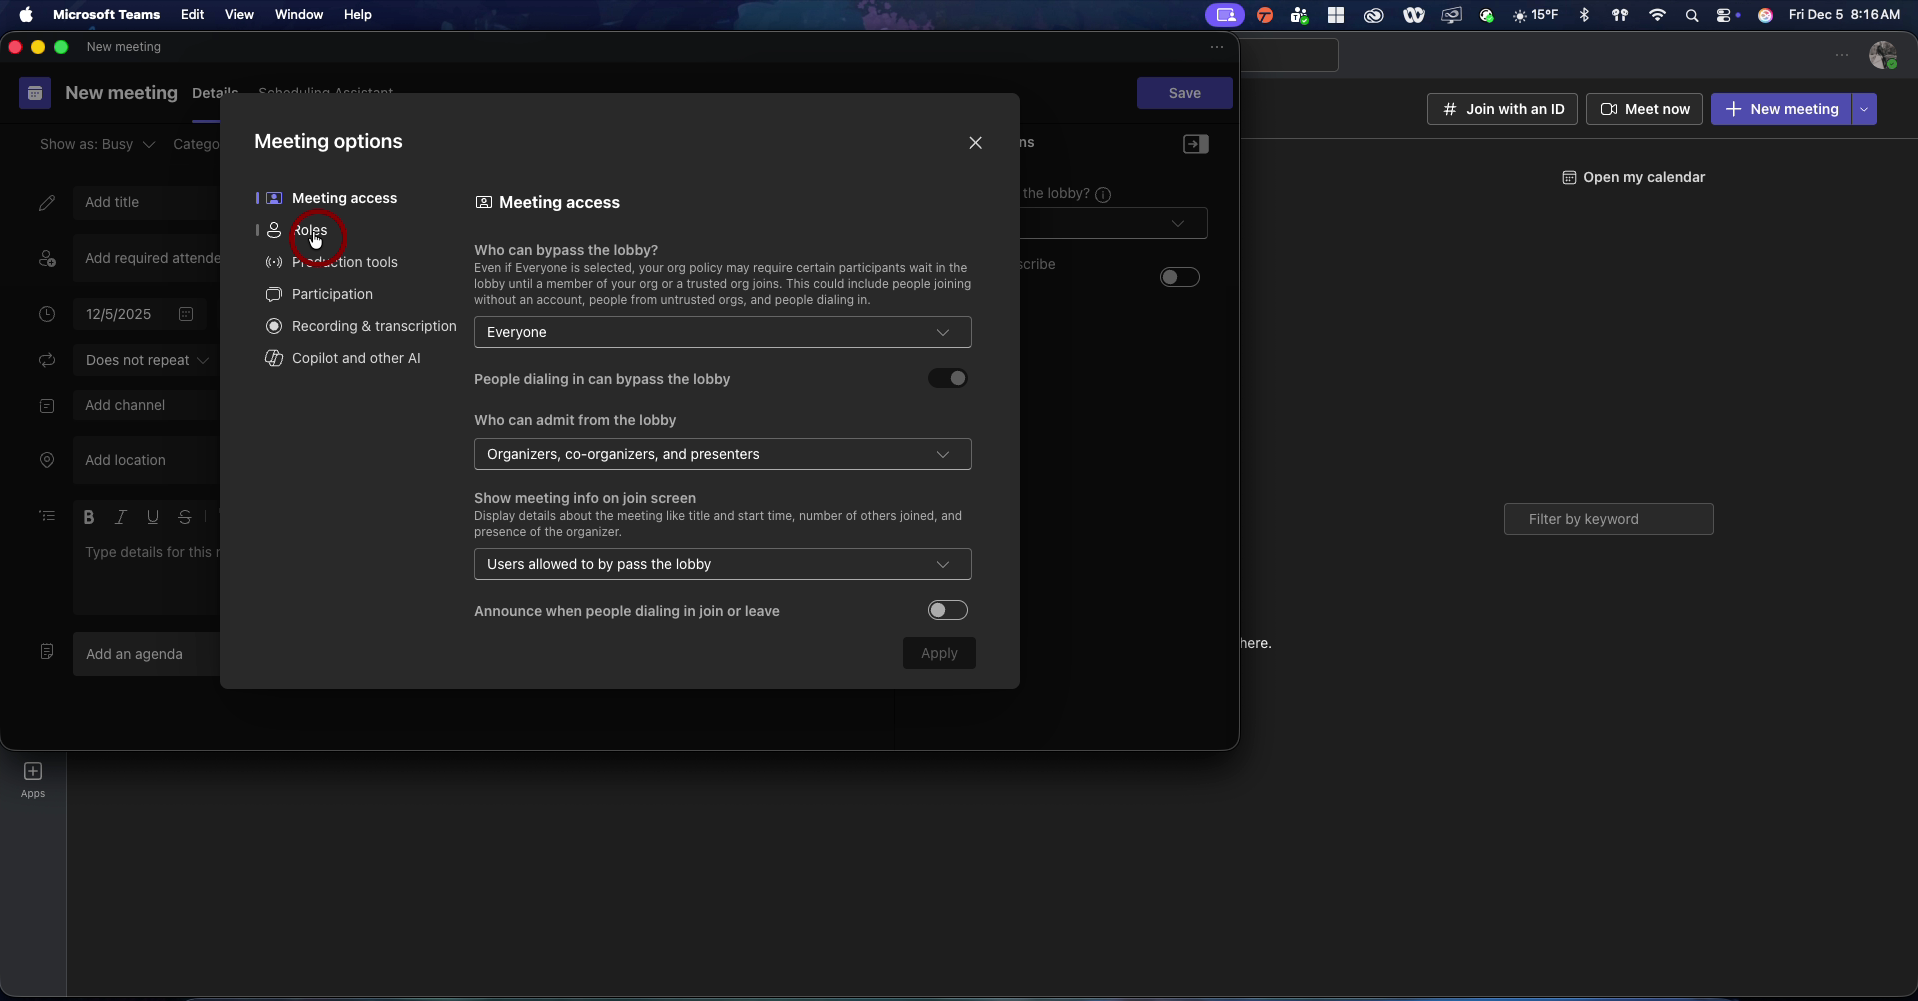This screenshot has width=1918, height=1001.
Task: Open Does not repeat recurrence dropdown
Action: 146,360
